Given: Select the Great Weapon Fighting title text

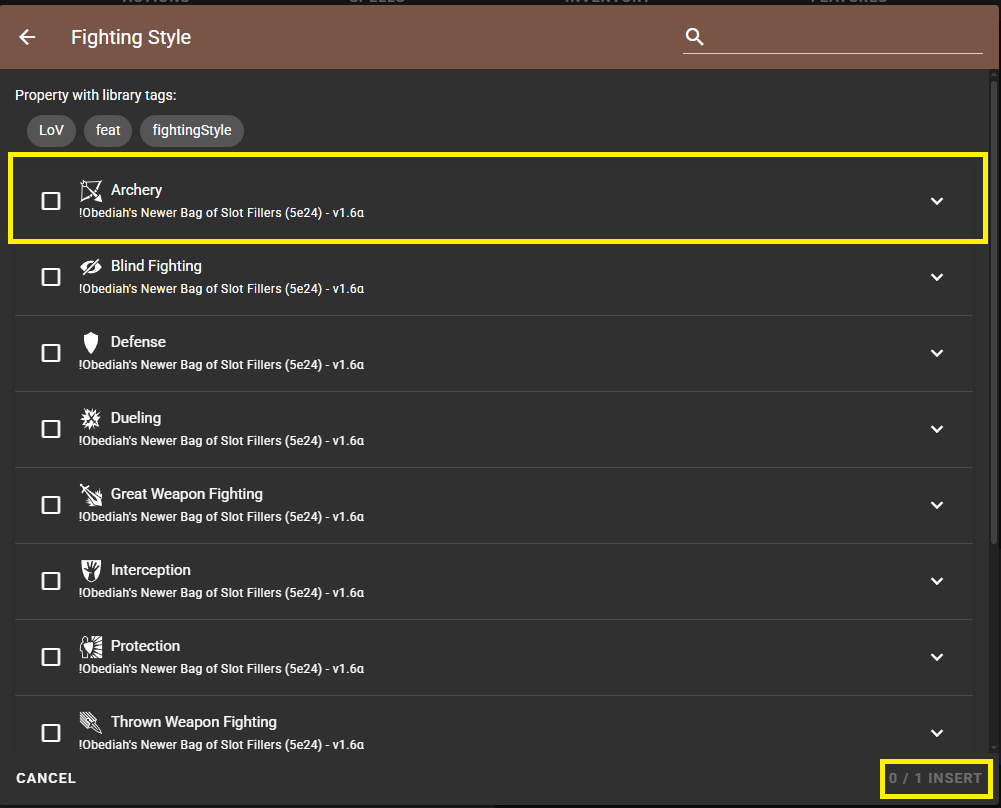Looking at the screenshot, I should [187, 494].
